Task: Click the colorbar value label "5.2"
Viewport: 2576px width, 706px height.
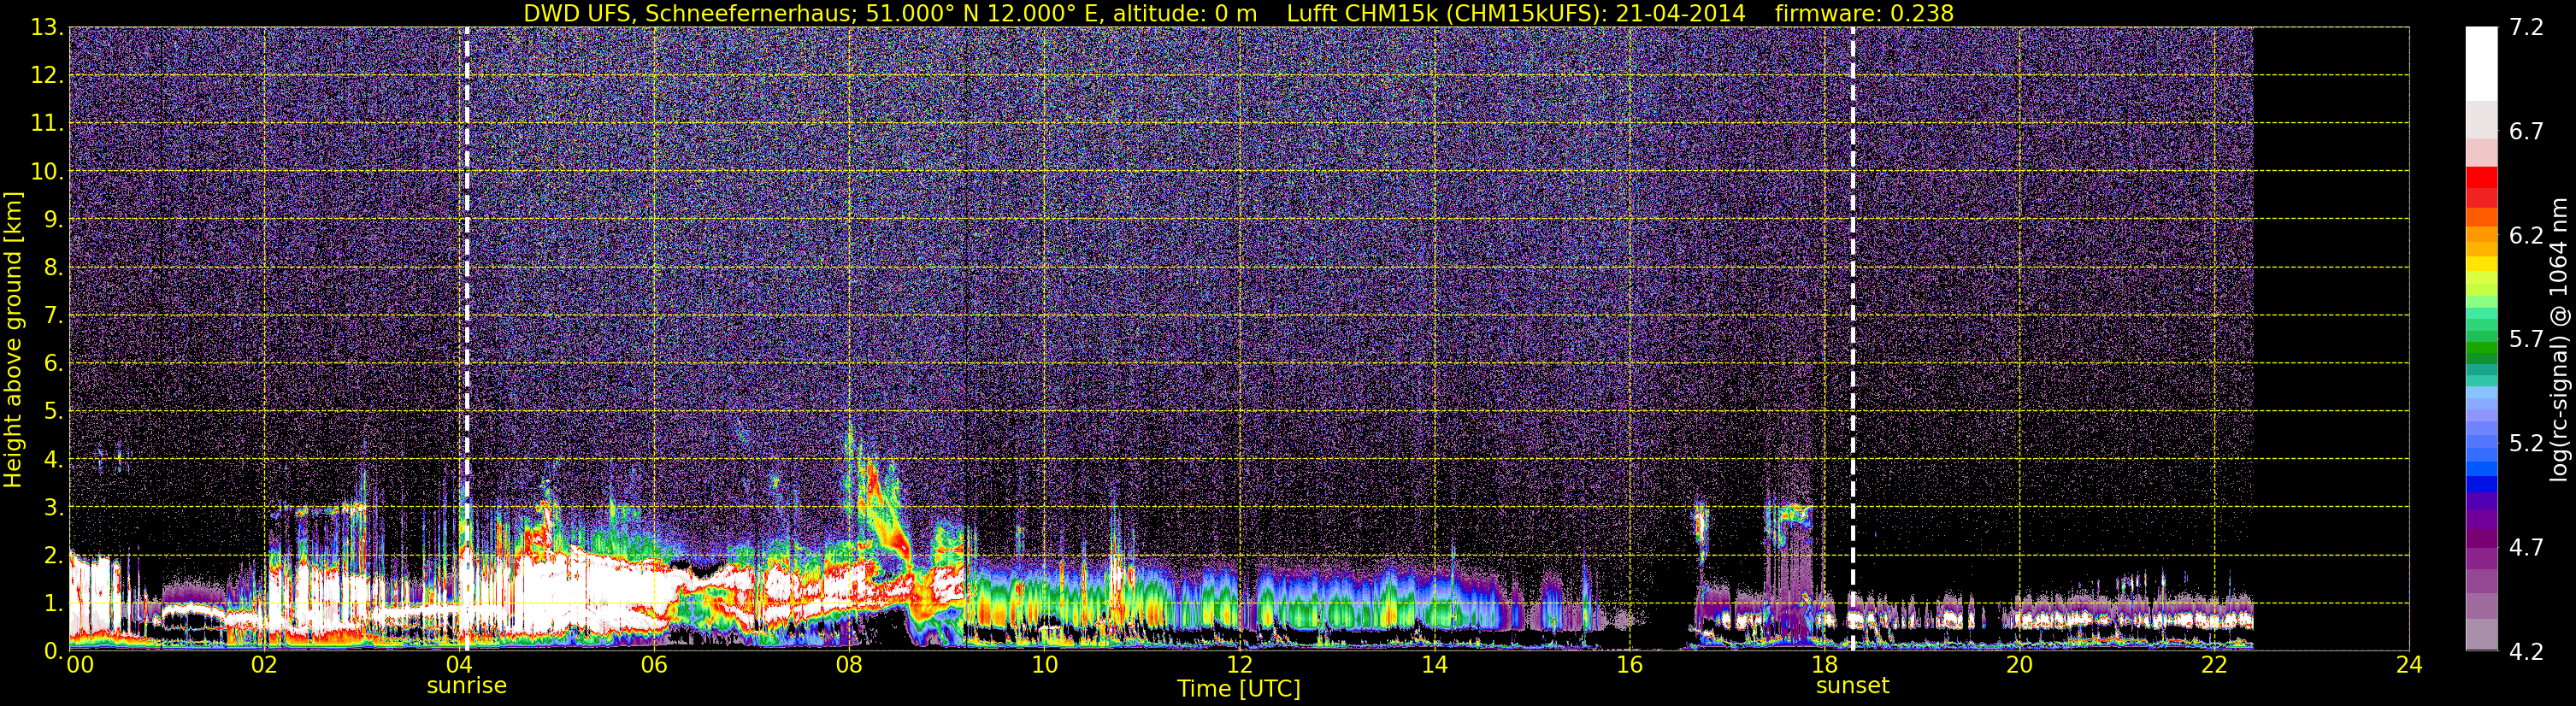Action: 2526,444
